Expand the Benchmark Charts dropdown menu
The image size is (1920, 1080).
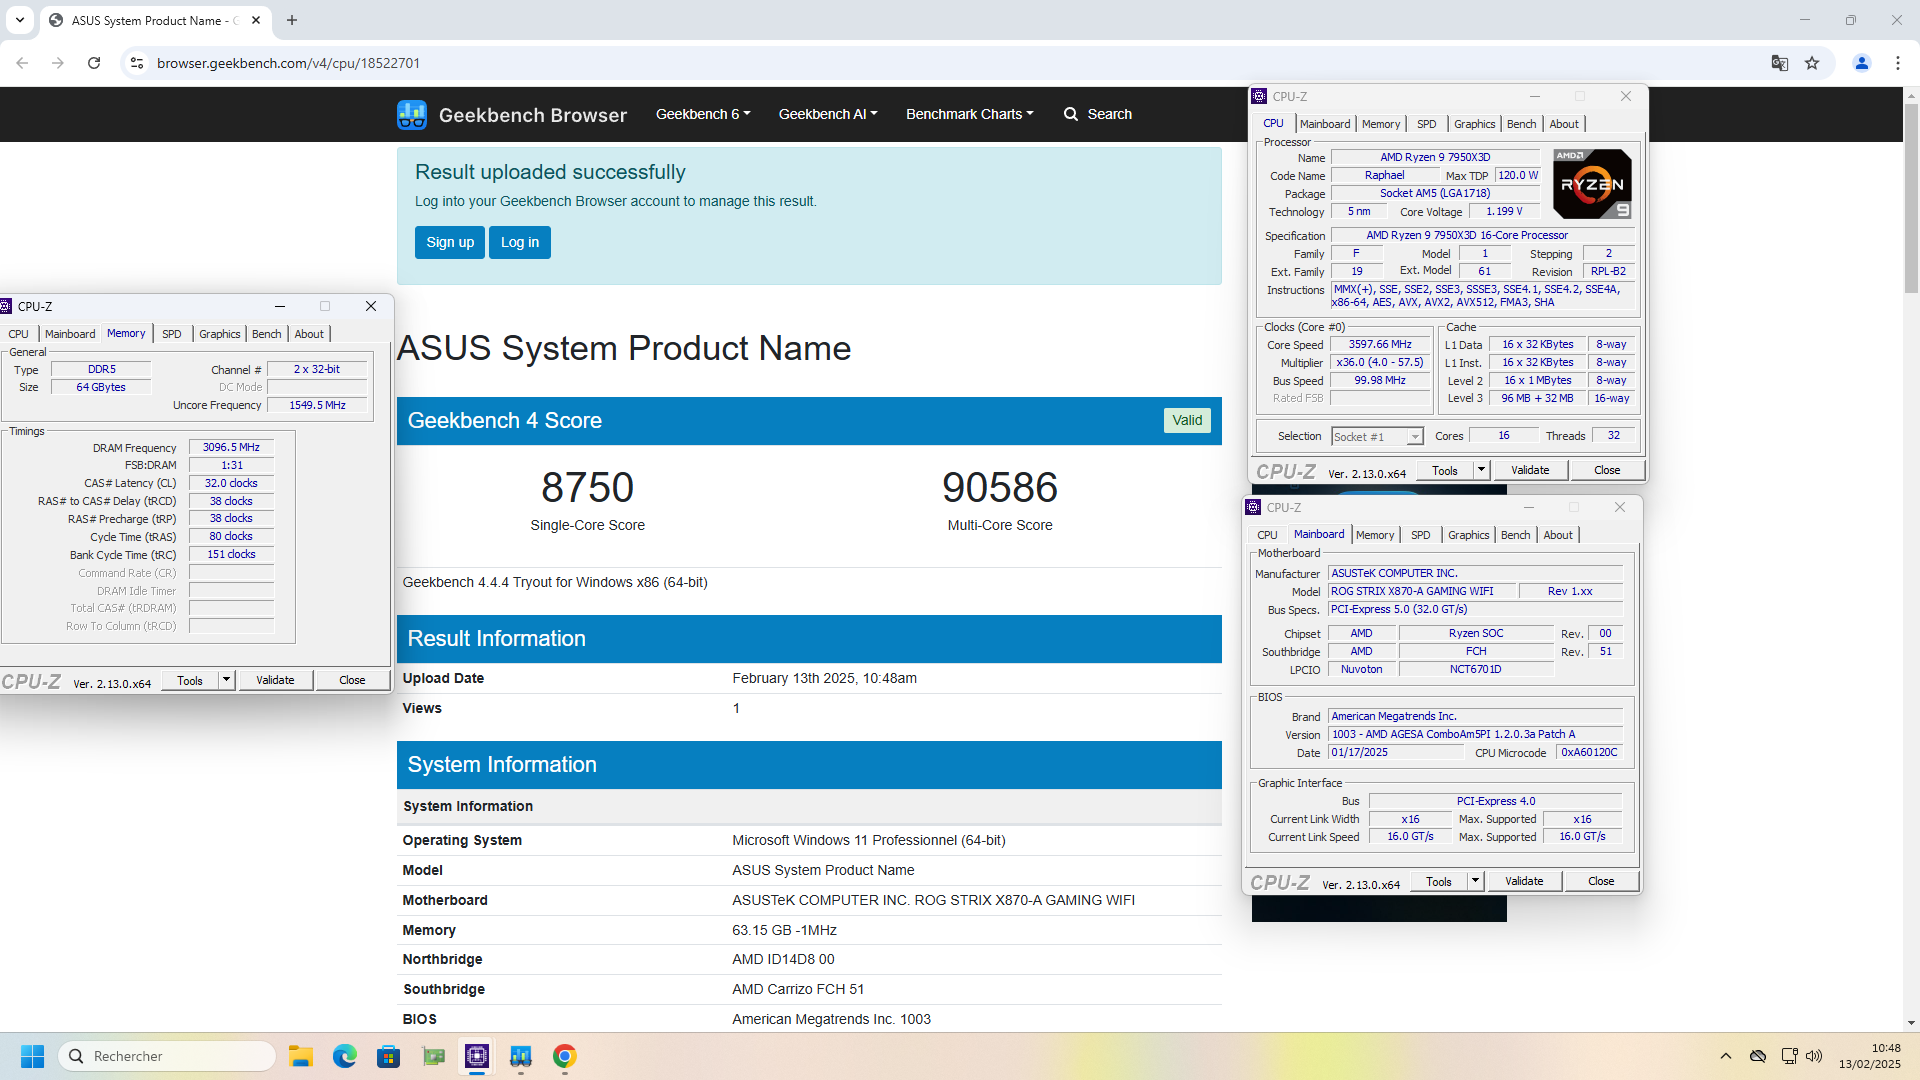click(x=969, y=114)
